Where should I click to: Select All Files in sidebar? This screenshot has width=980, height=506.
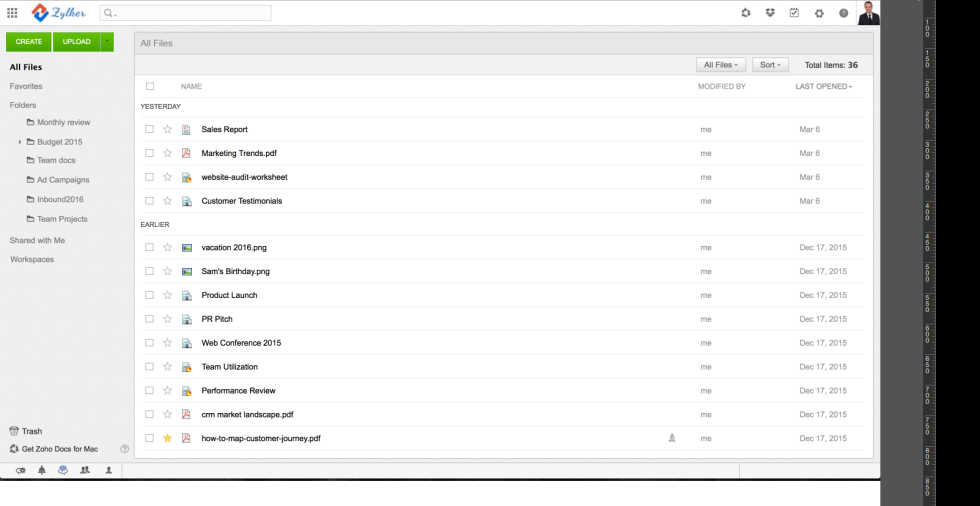click(x=26, y=67)
